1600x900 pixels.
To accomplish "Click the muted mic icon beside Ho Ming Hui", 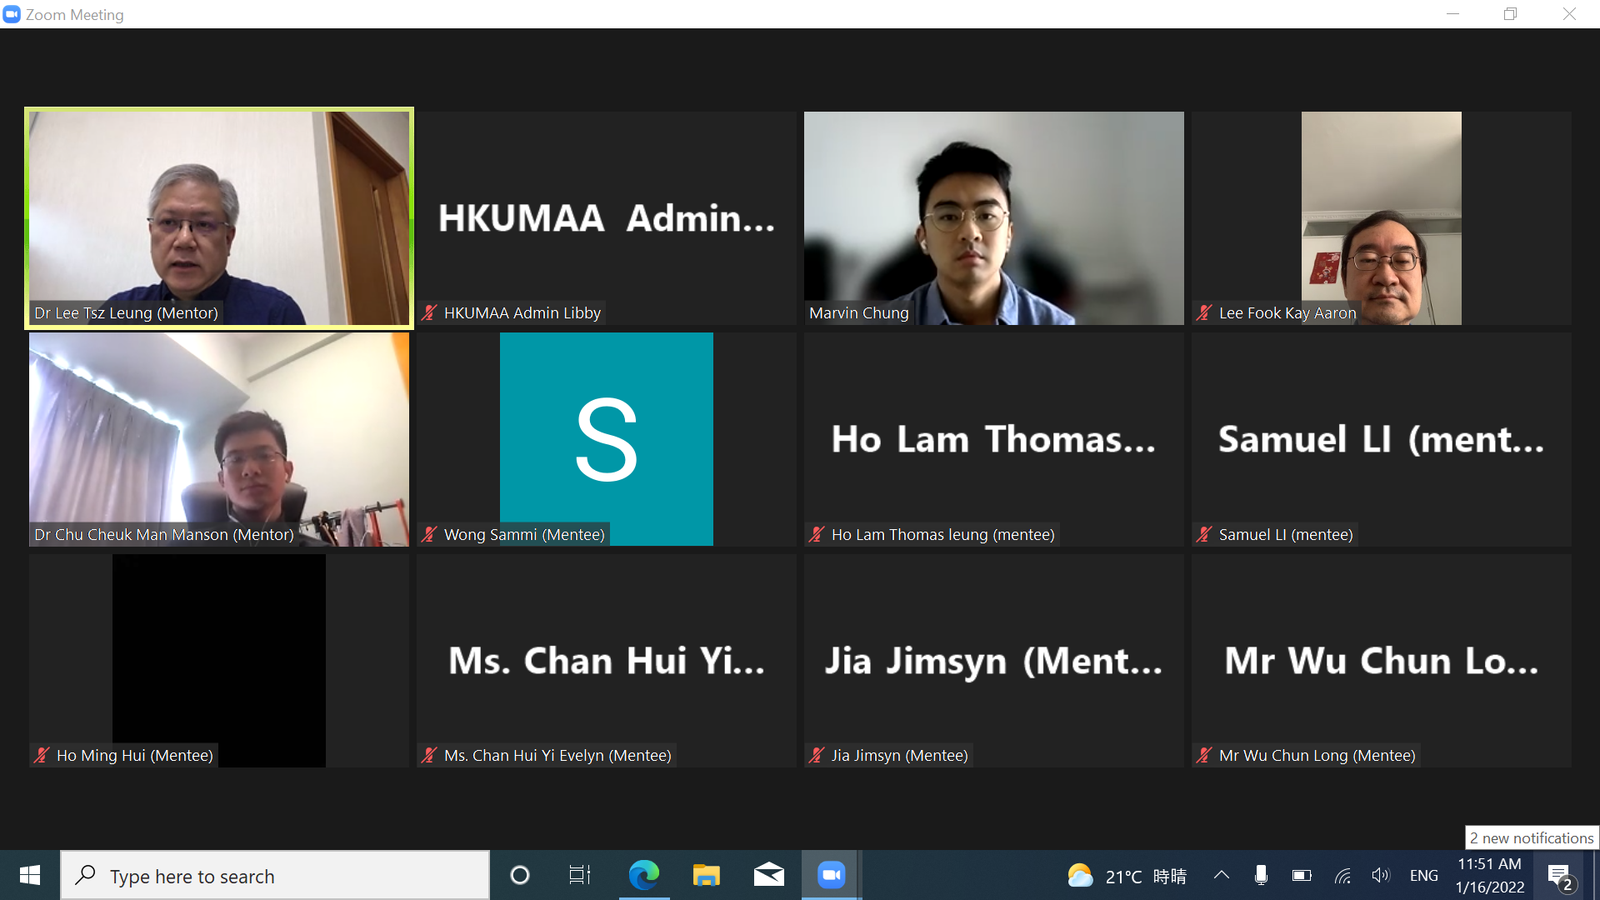I will pos(42,756).
